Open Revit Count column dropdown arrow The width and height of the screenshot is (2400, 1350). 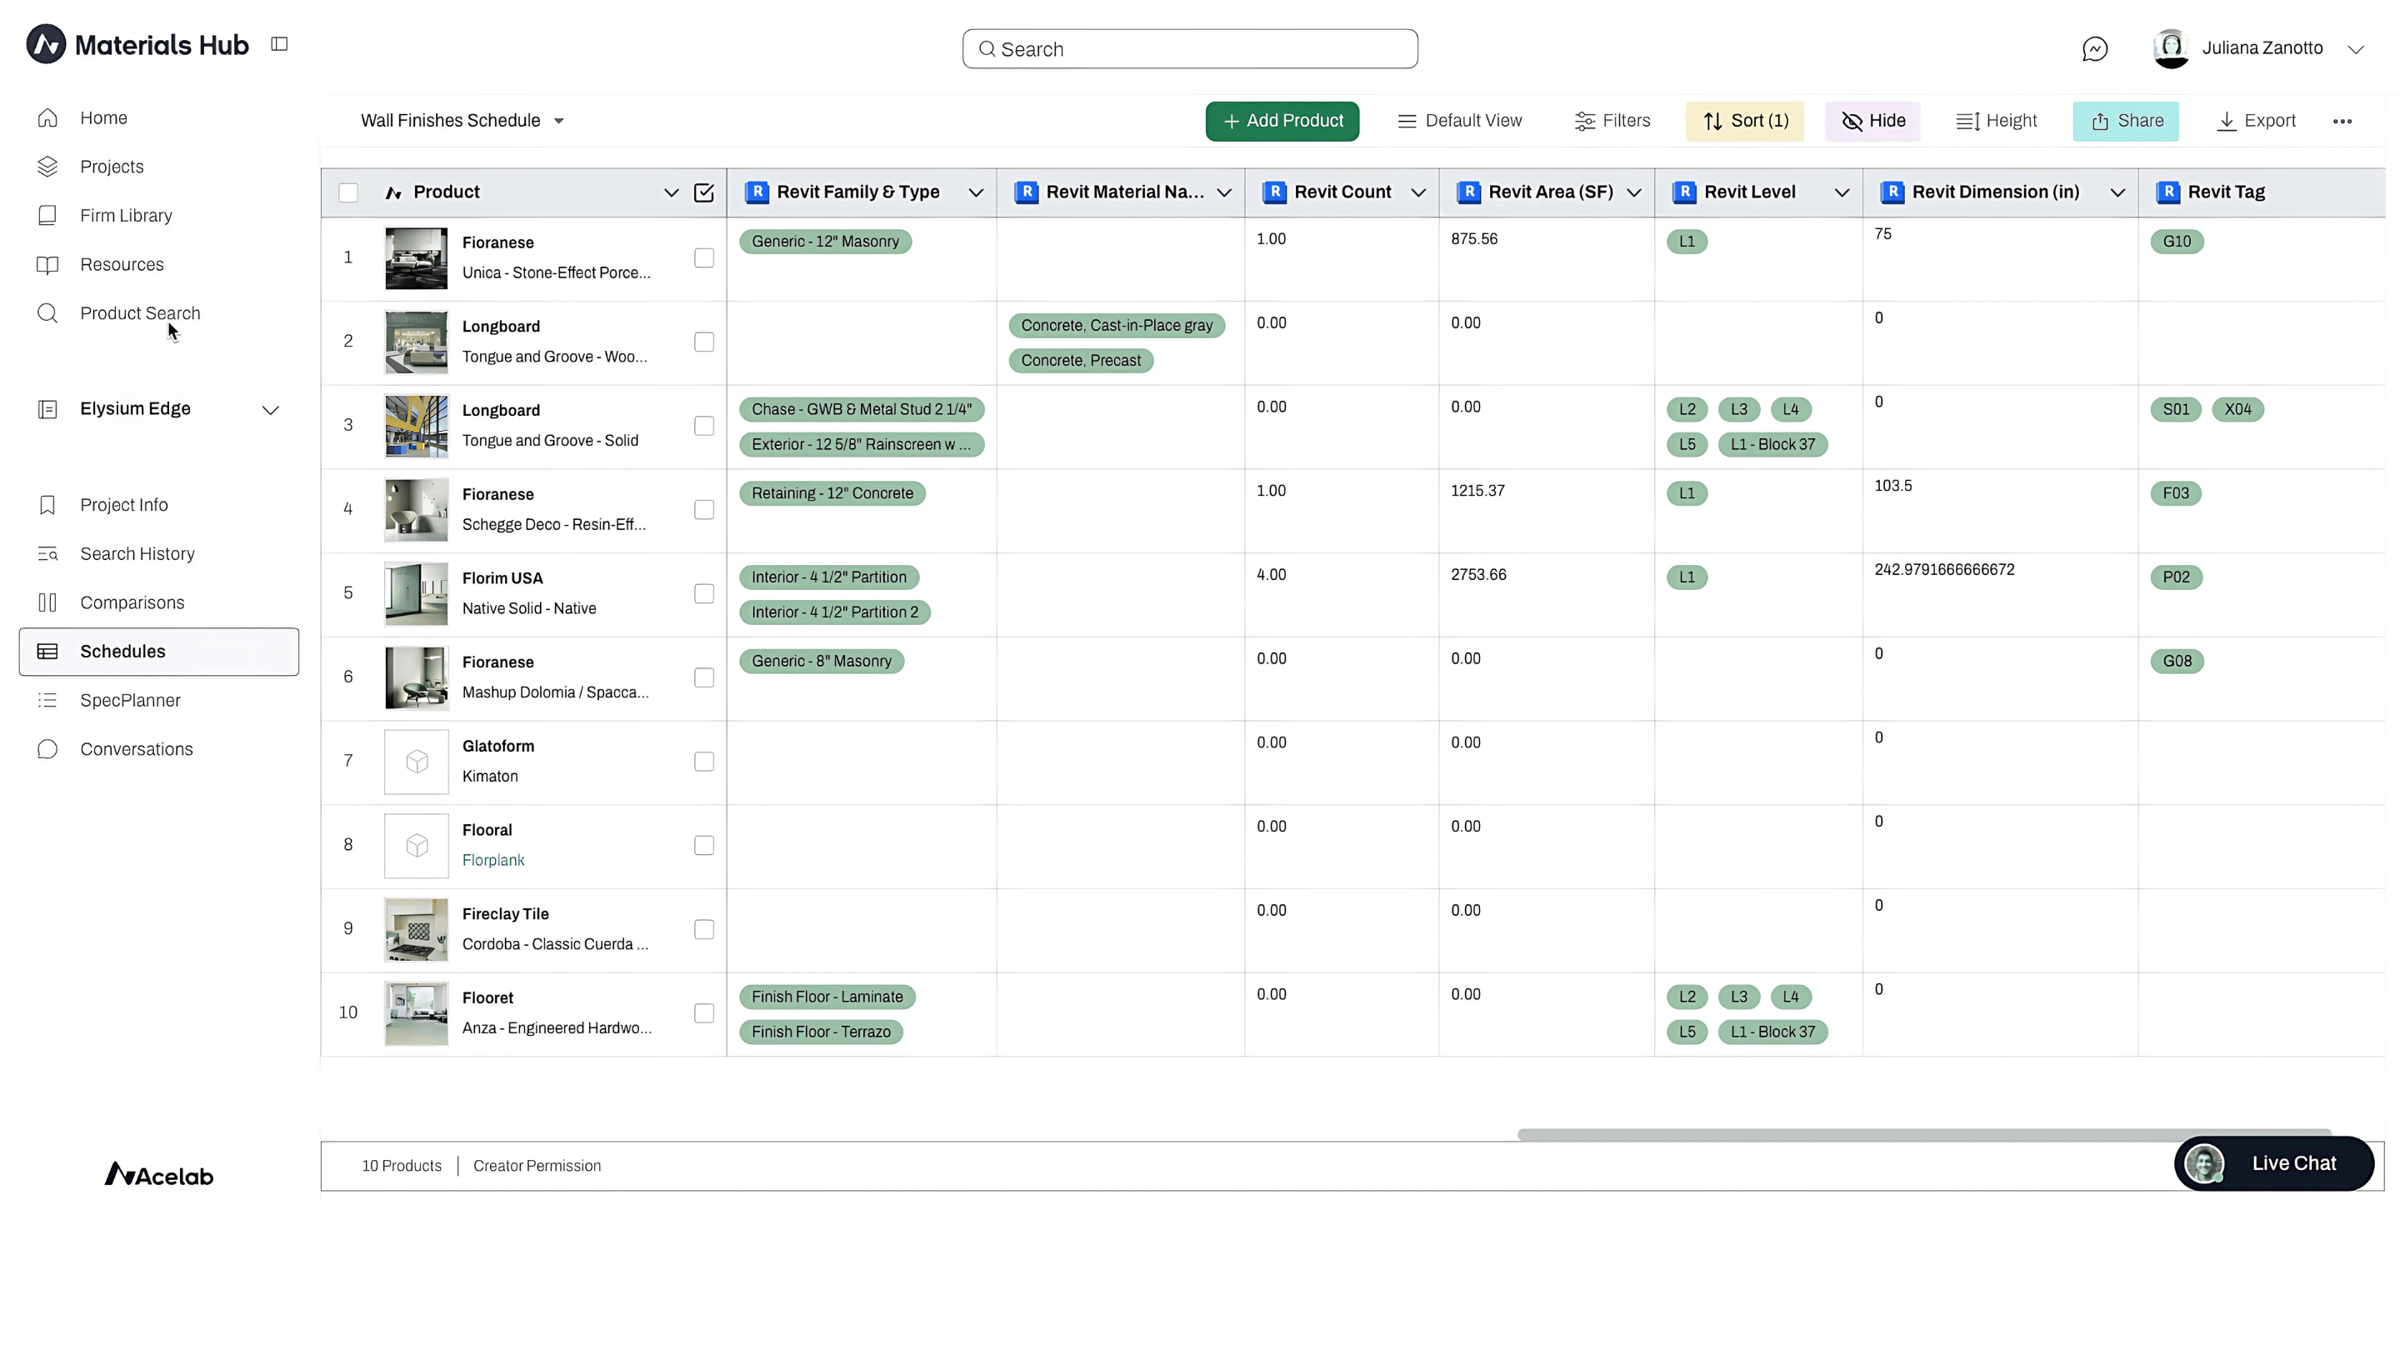click(1418, 193)
